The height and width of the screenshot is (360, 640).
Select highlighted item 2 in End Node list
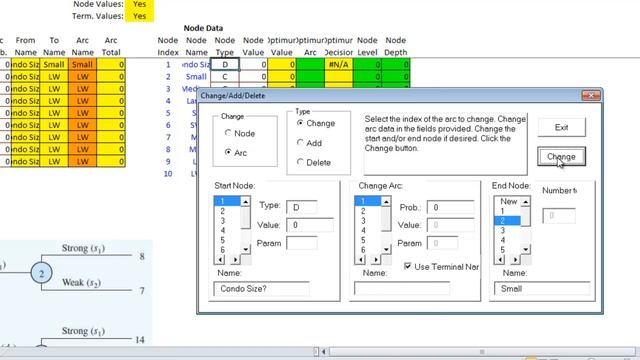click(x=508, y=221)
